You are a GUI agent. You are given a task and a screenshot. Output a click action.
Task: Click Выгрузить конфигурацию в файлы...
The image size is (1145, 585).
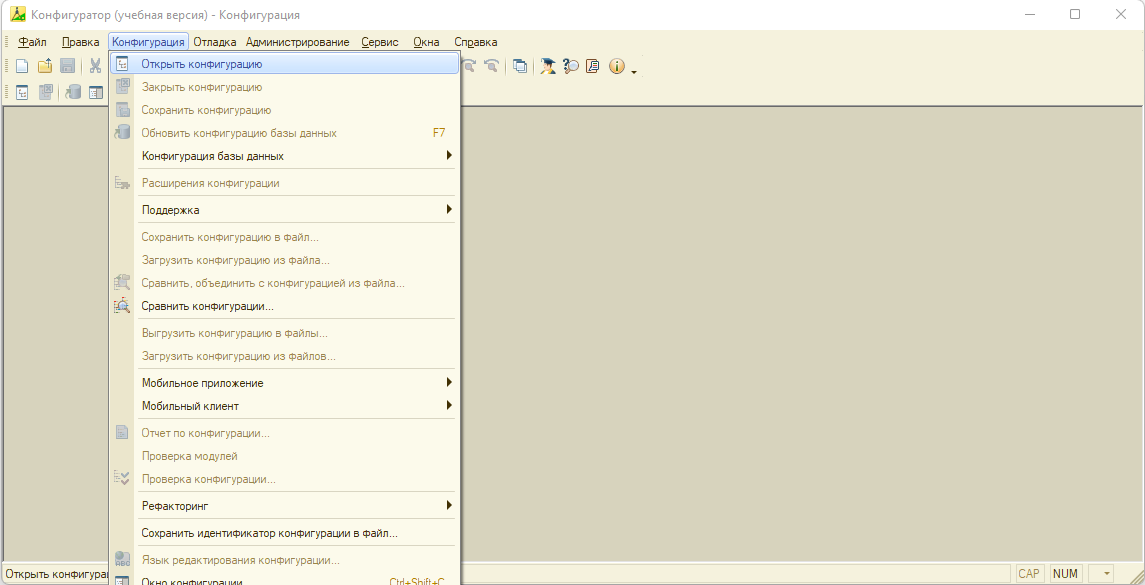tap(284, 333)
